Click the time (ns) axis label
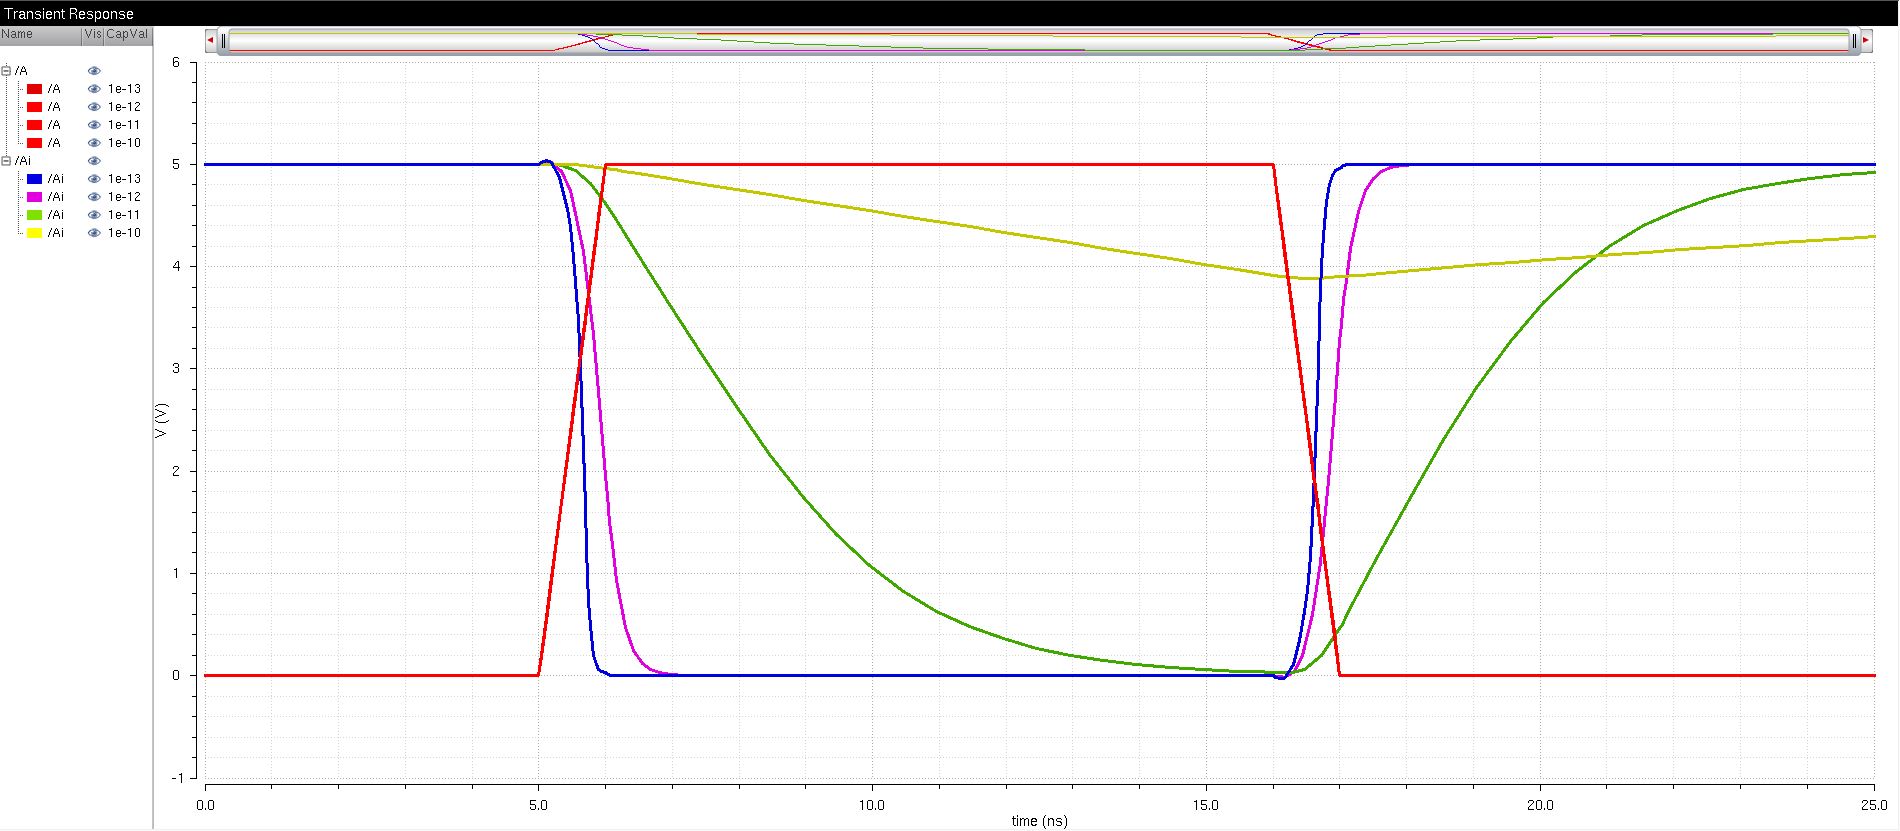This screenshot has height=831, width=1900. pyautogui.click(x=1039, y=822)
